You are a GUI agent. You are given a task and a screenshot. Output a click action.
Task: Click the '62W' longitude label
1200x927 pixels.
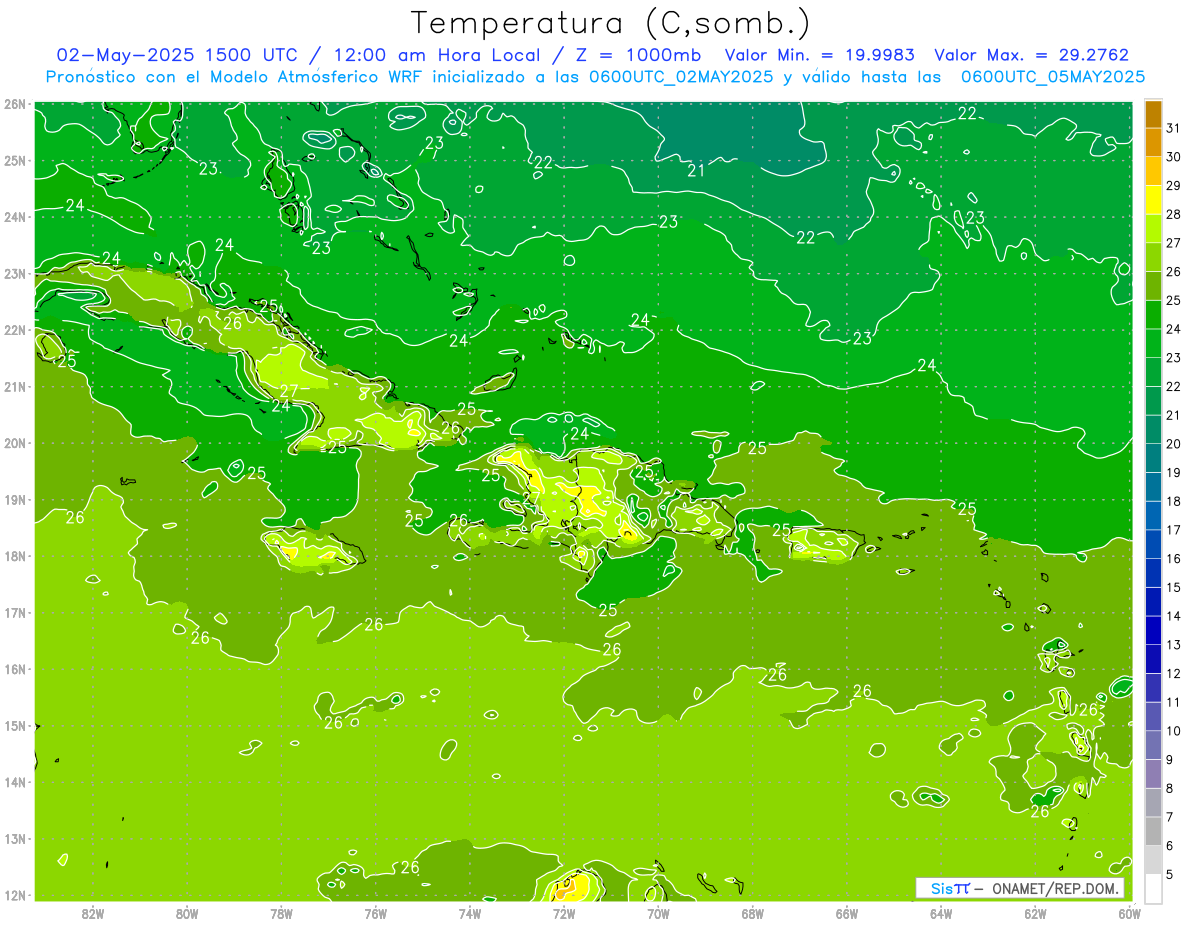point(1035,913)
